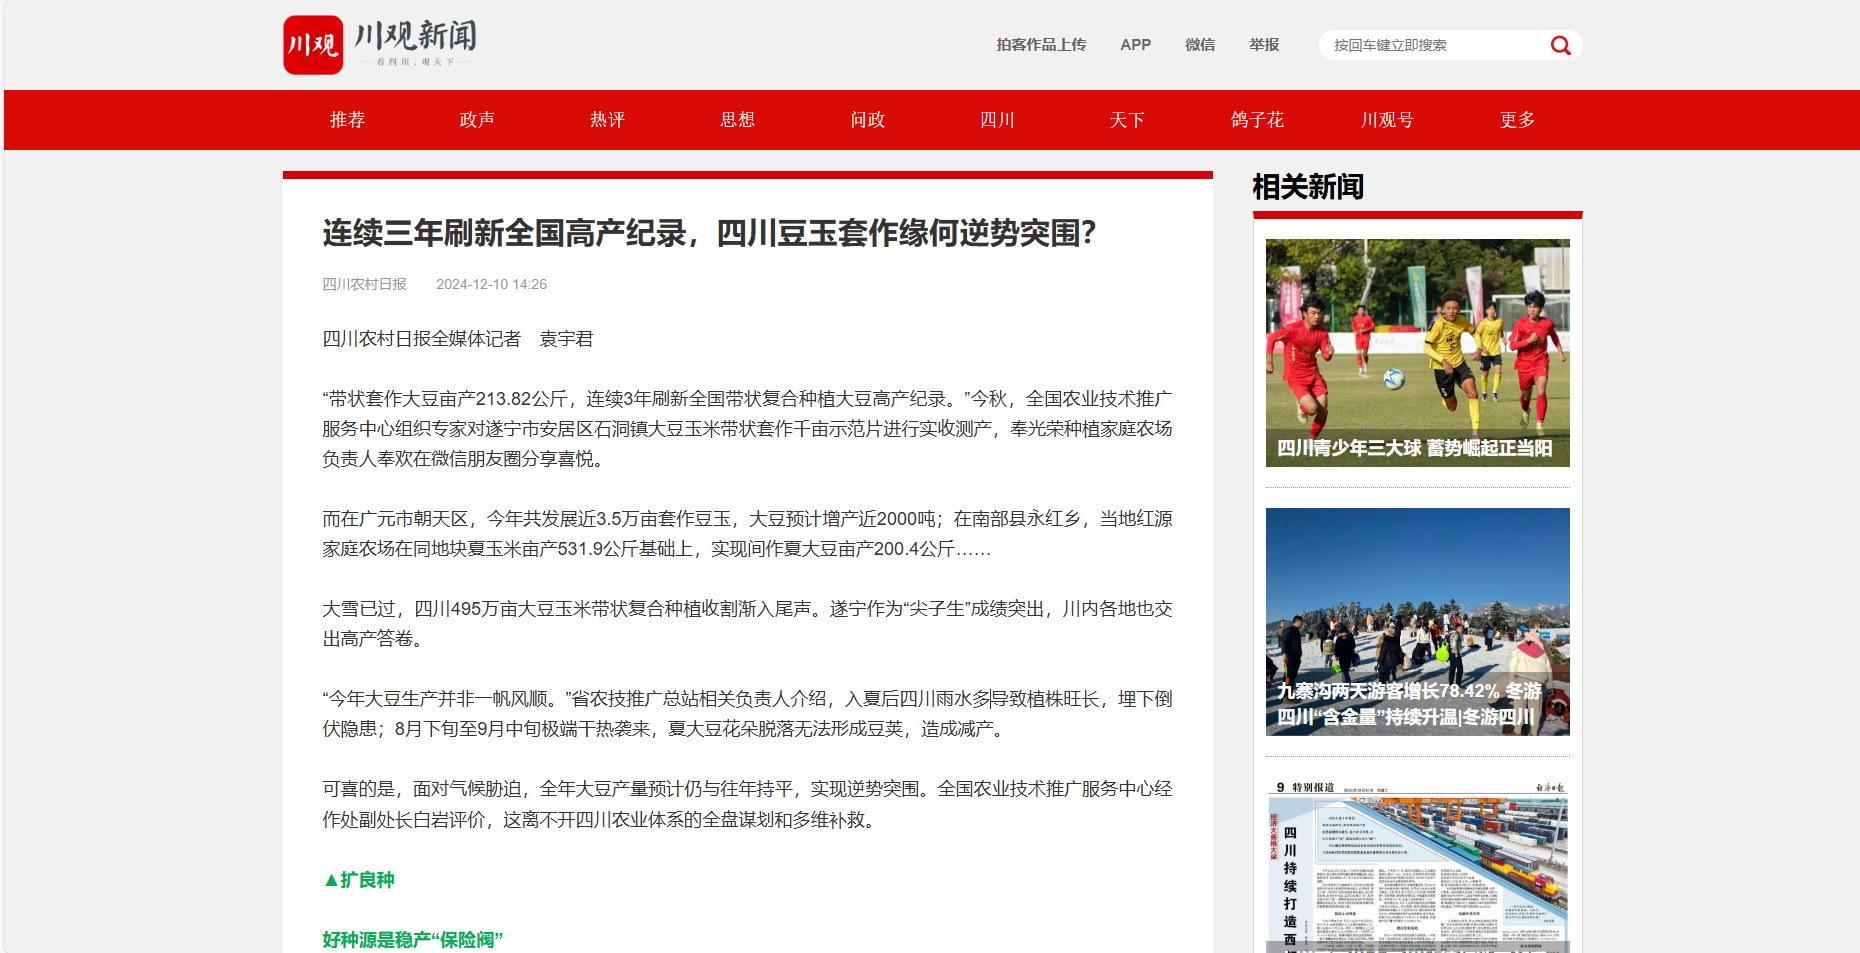Open the 推荐 navigation tab
The height and width of the screenshot is (953, 1860).
pyautogui.click(x=347, y=120)
